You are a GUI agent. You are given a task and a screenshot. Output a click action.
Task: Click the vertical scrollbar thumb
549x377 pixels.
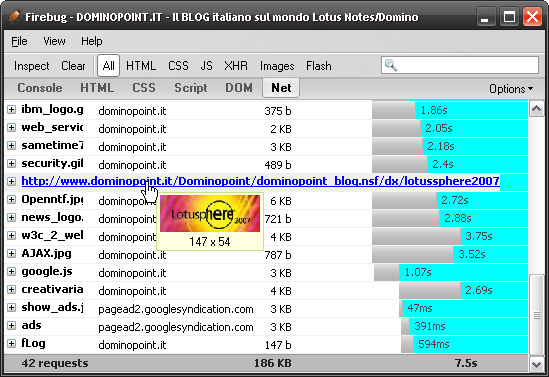[536, 314]
